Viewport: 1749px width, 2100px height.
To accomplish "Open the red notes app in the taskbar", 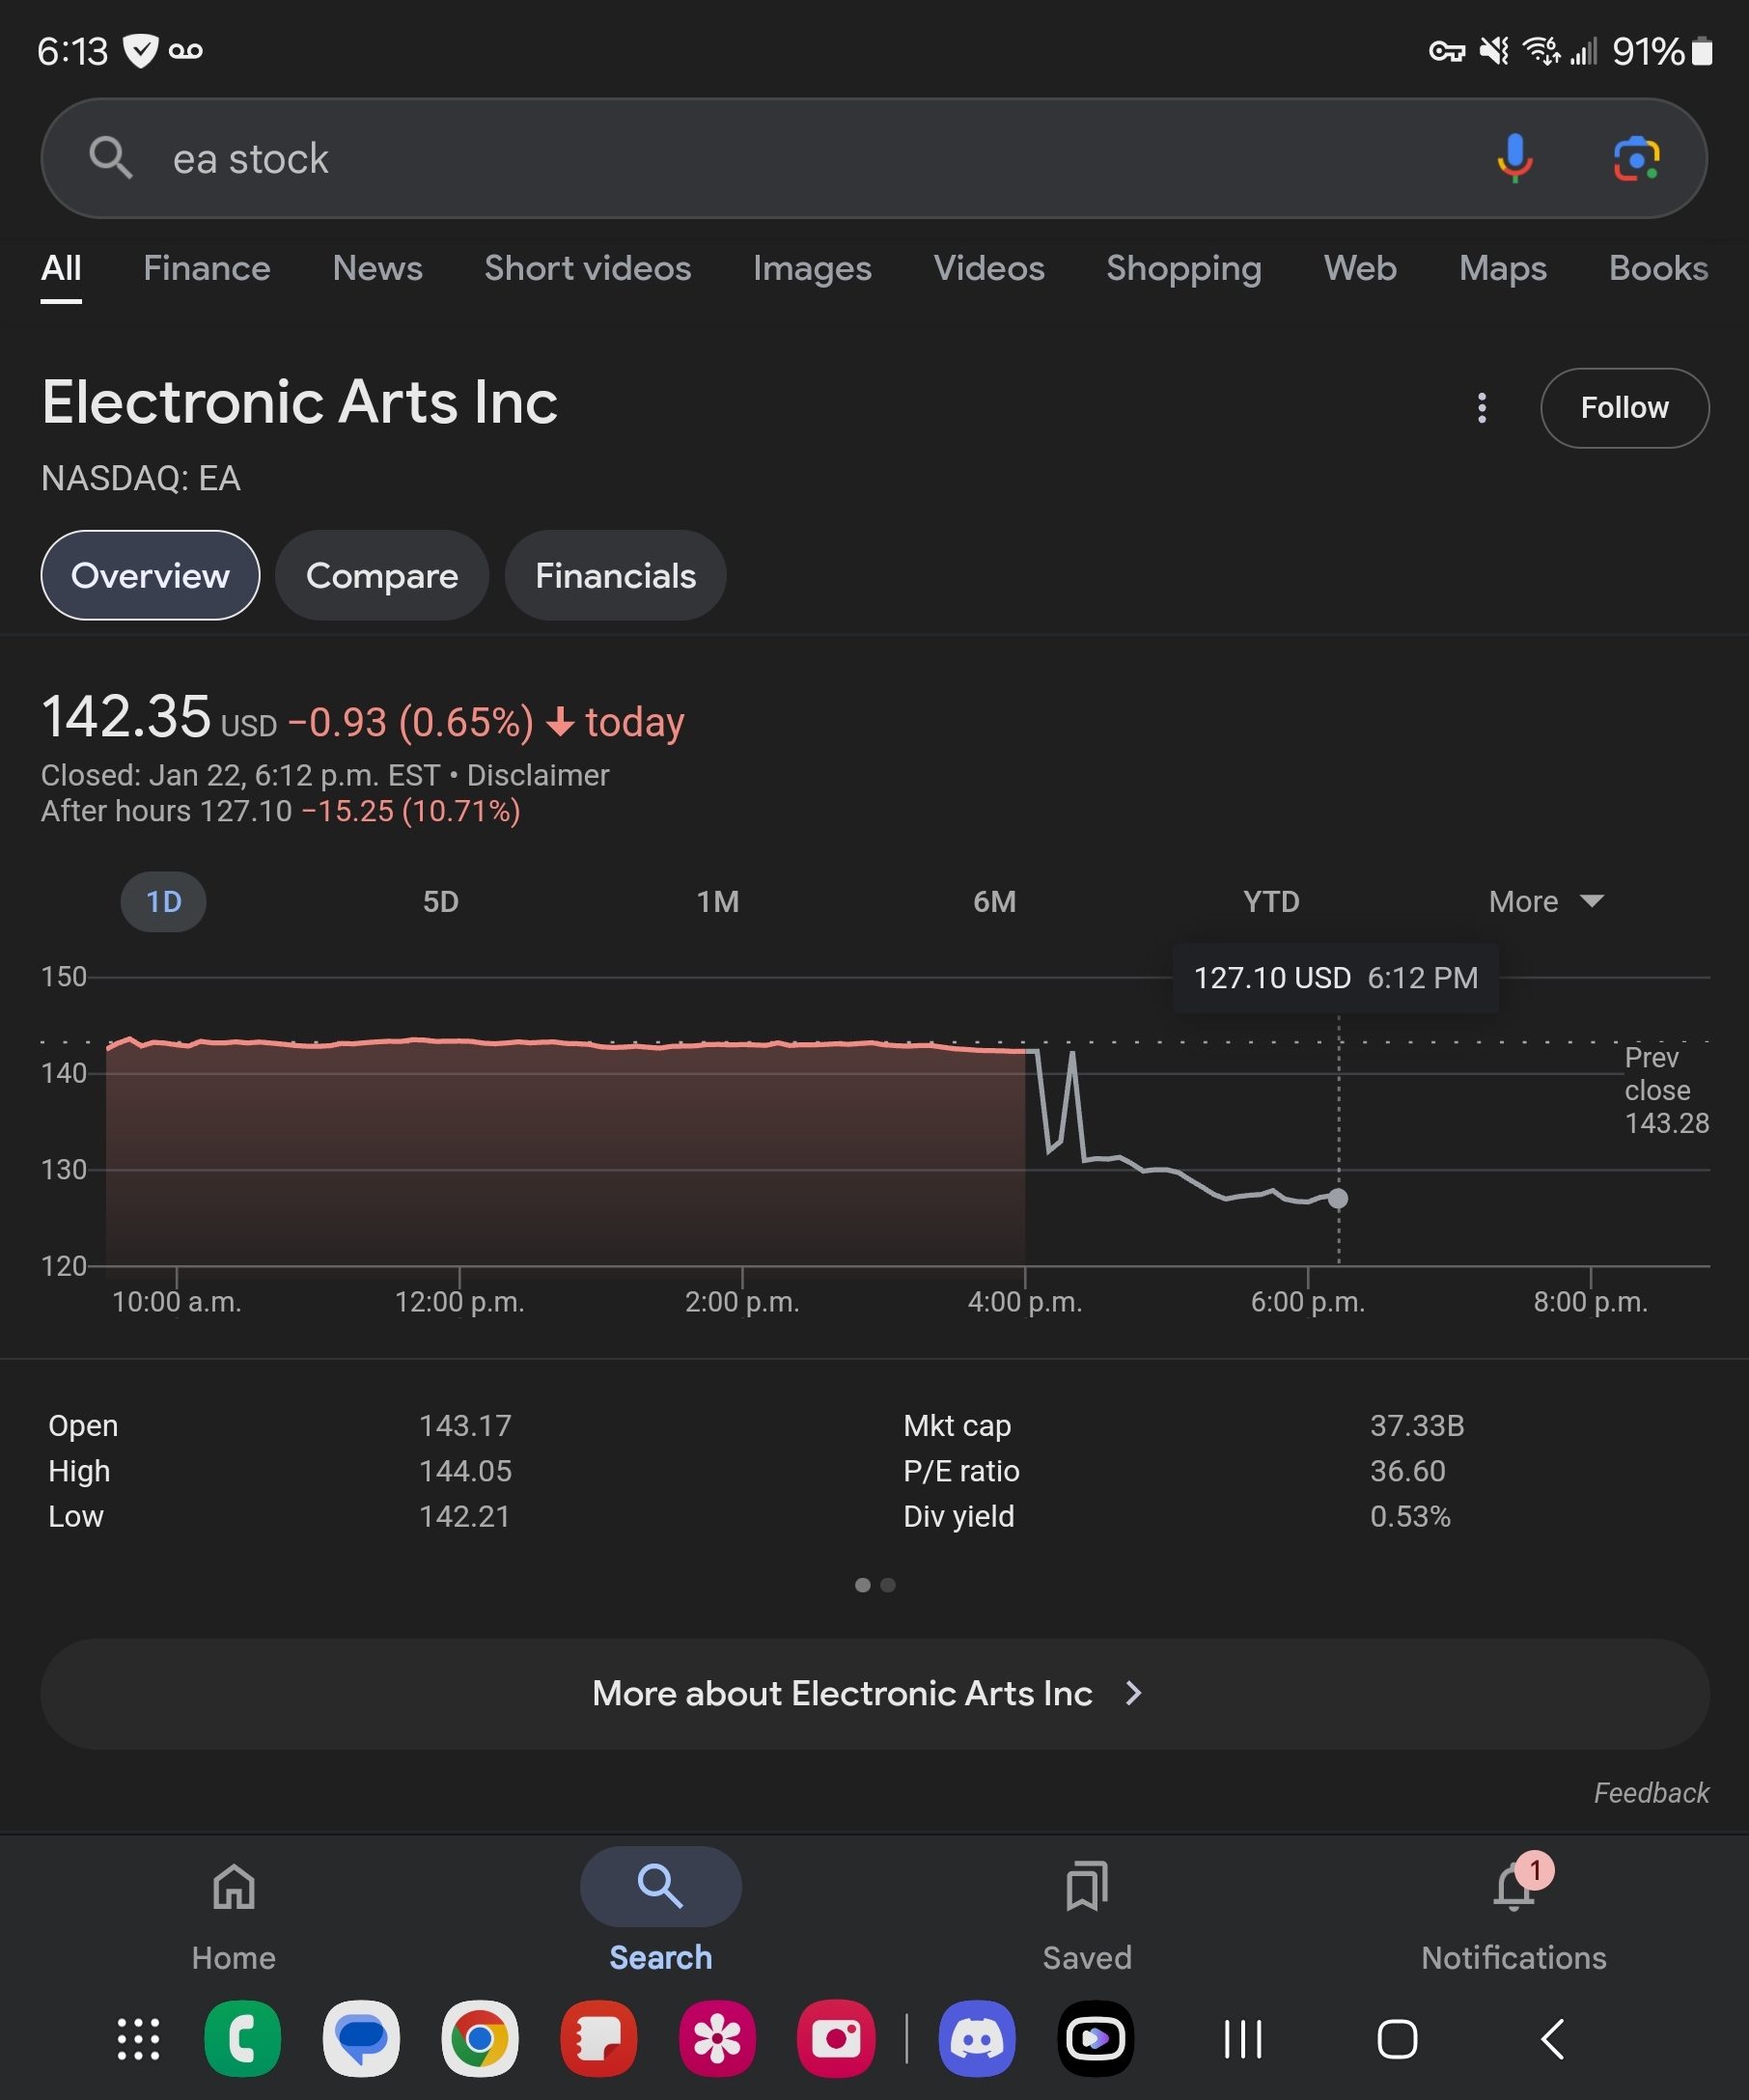I will click(599, 2039).
